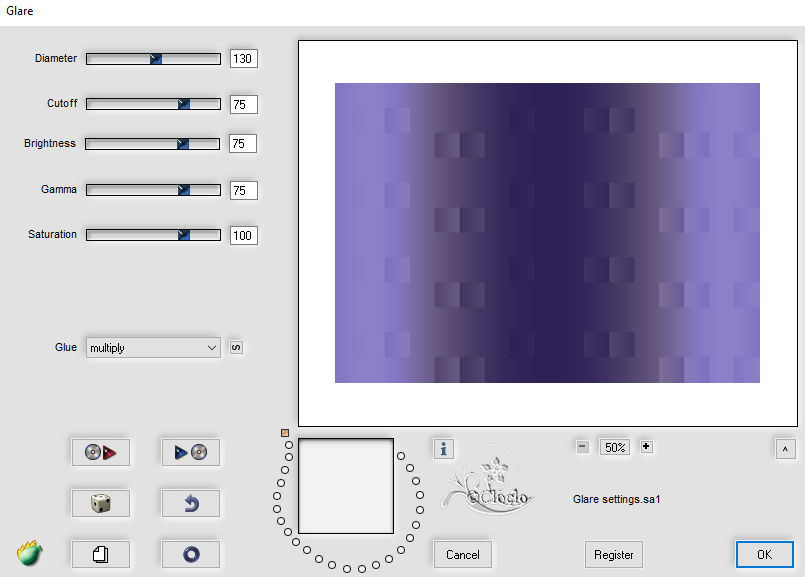
Task: Click the blue ring reset button
Action: tap(190, 554)
